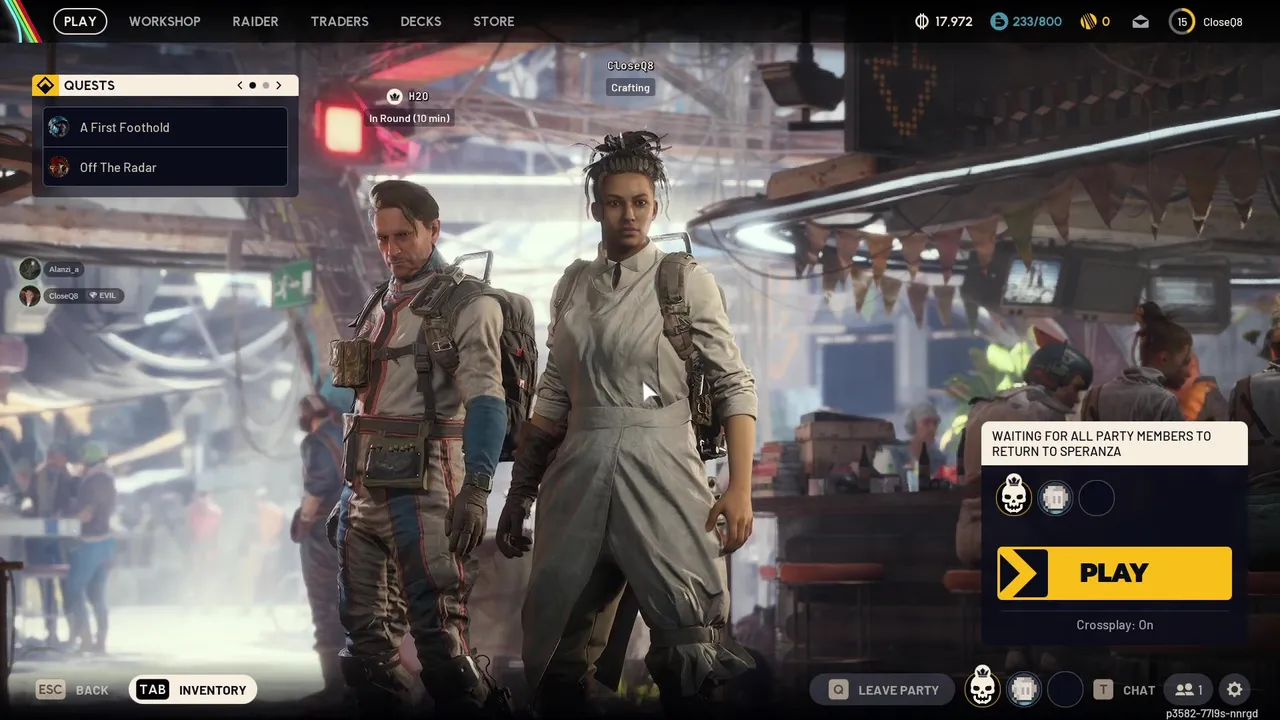The width and height of the screenshot is (1280, 720).
Task: Go to next quest page arrow
Action: pos(279,85)
